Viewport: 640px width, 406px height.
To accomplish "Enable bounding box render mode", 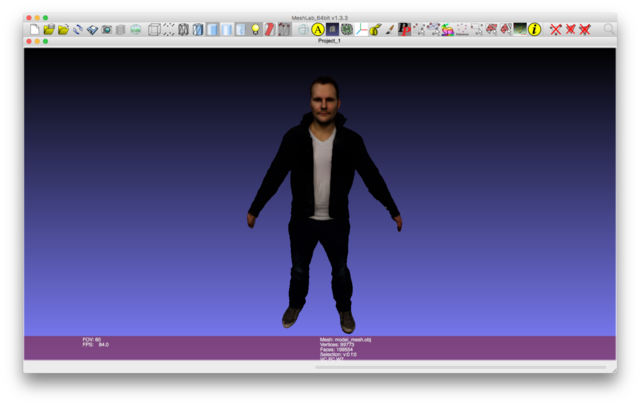I will click(154, 29).
